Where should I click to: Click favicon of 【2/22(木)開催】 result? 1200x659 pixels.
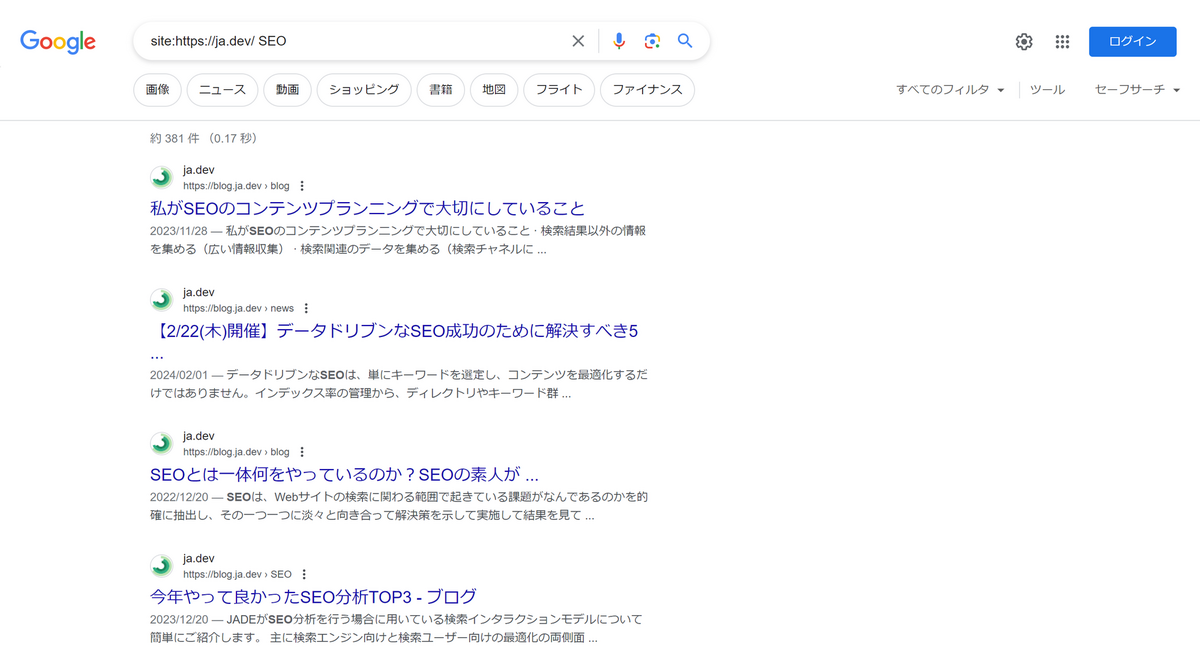(161, 300)
